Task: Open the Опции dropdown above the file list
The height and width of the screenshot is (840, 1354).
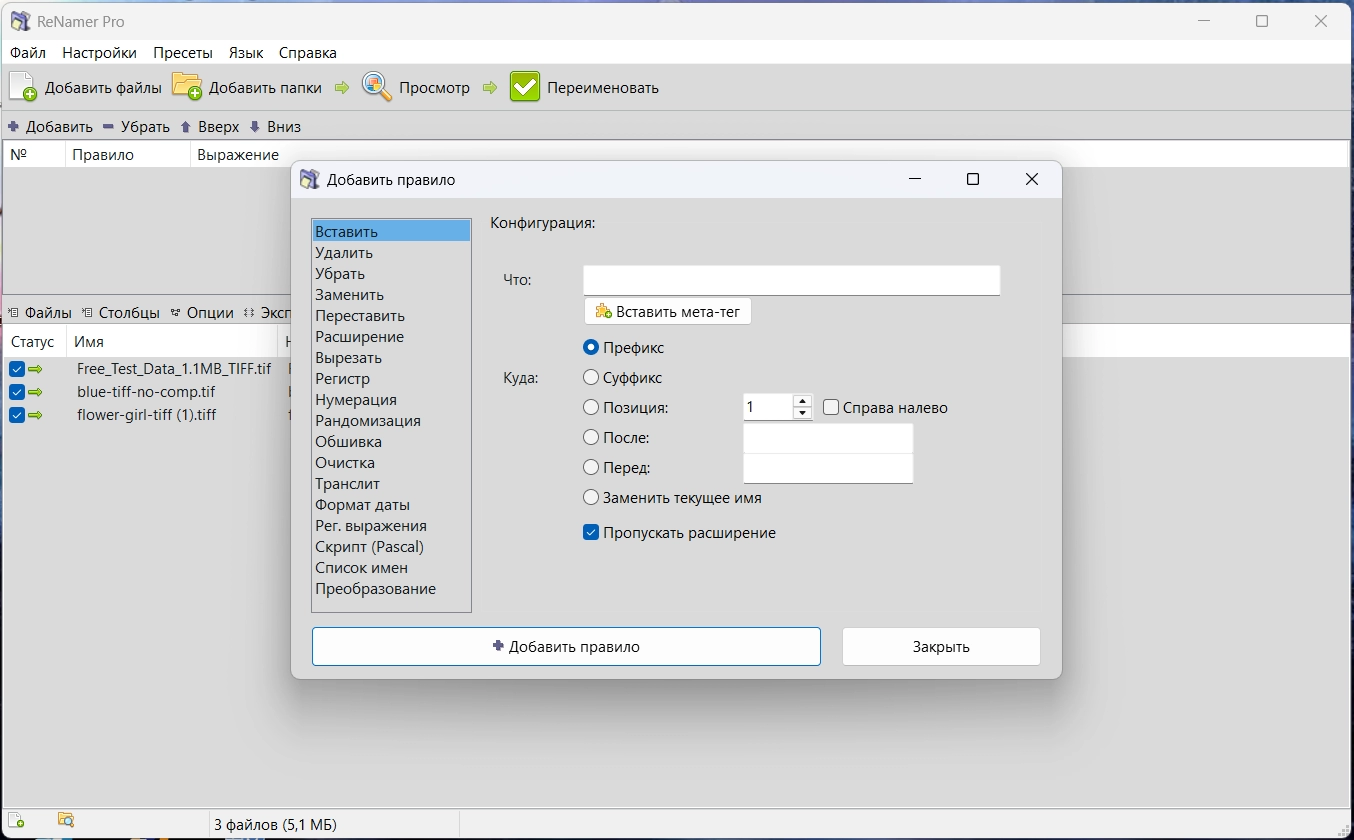Action: [x=202, y=313]
